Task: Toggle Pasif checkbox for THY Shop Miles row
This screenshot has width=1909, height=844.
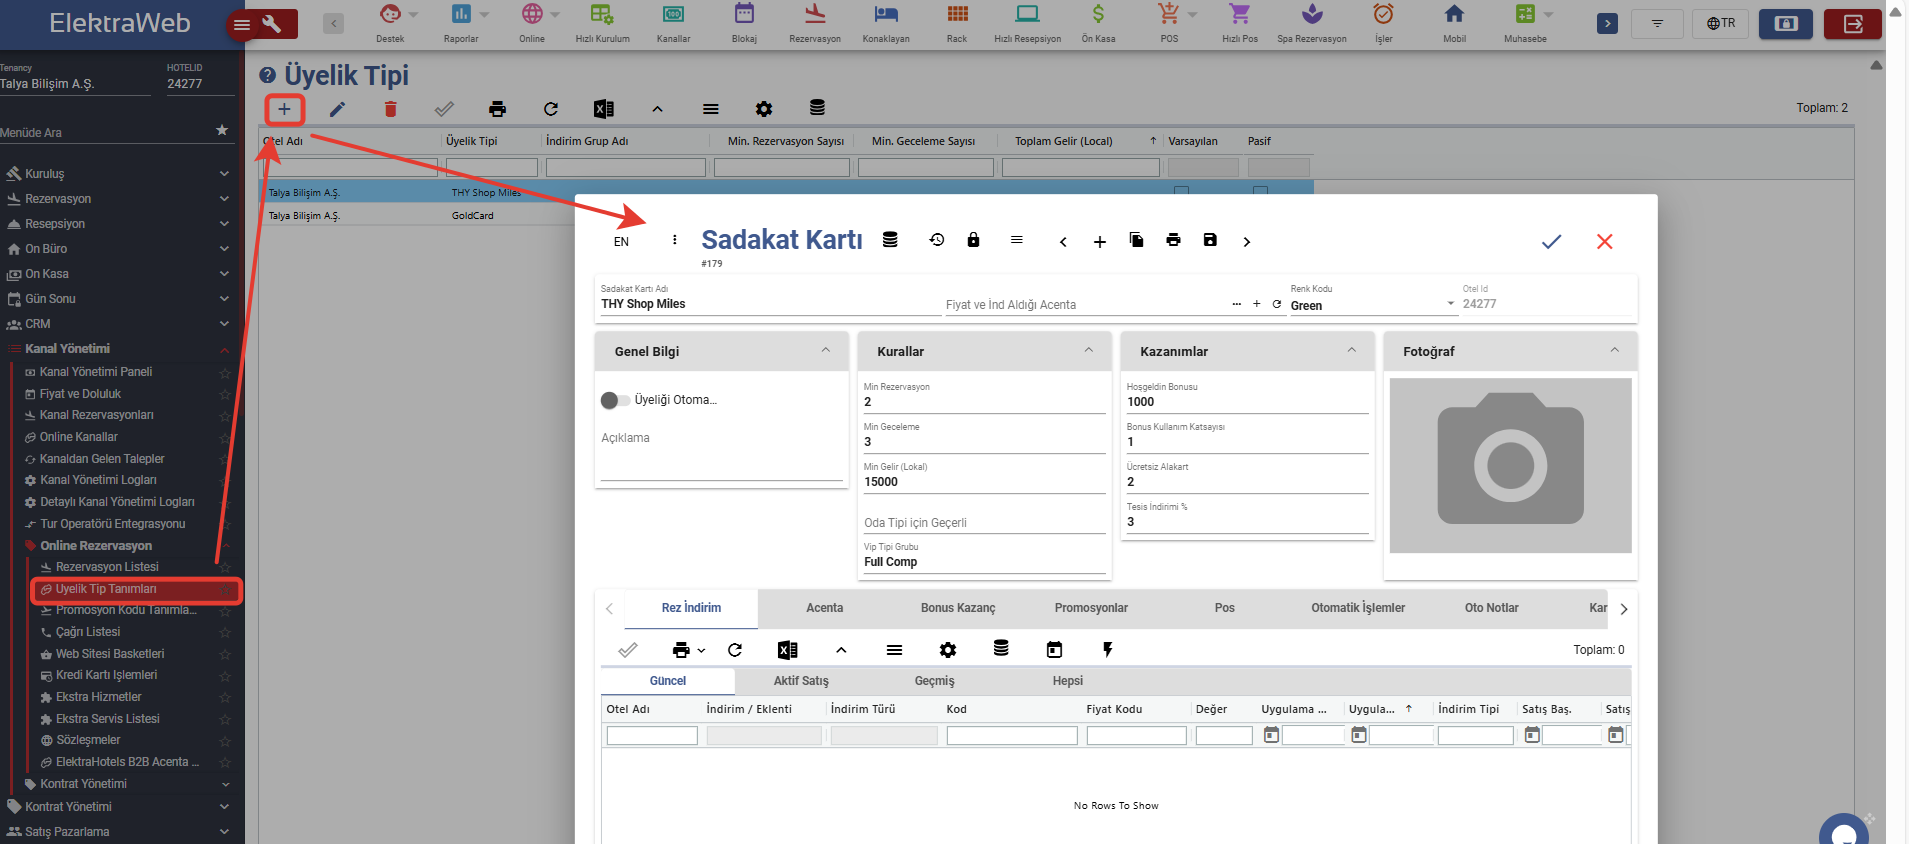Action: click(1260, 191)
